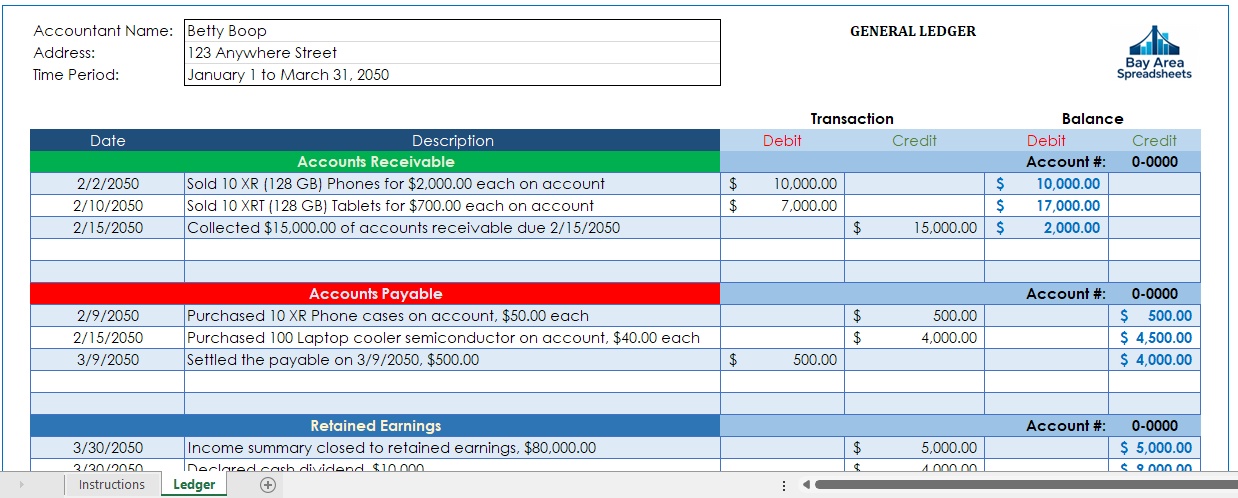
Task: Select the $ 5,000.00 balance credit cell
Action: tap(1155, 448)
